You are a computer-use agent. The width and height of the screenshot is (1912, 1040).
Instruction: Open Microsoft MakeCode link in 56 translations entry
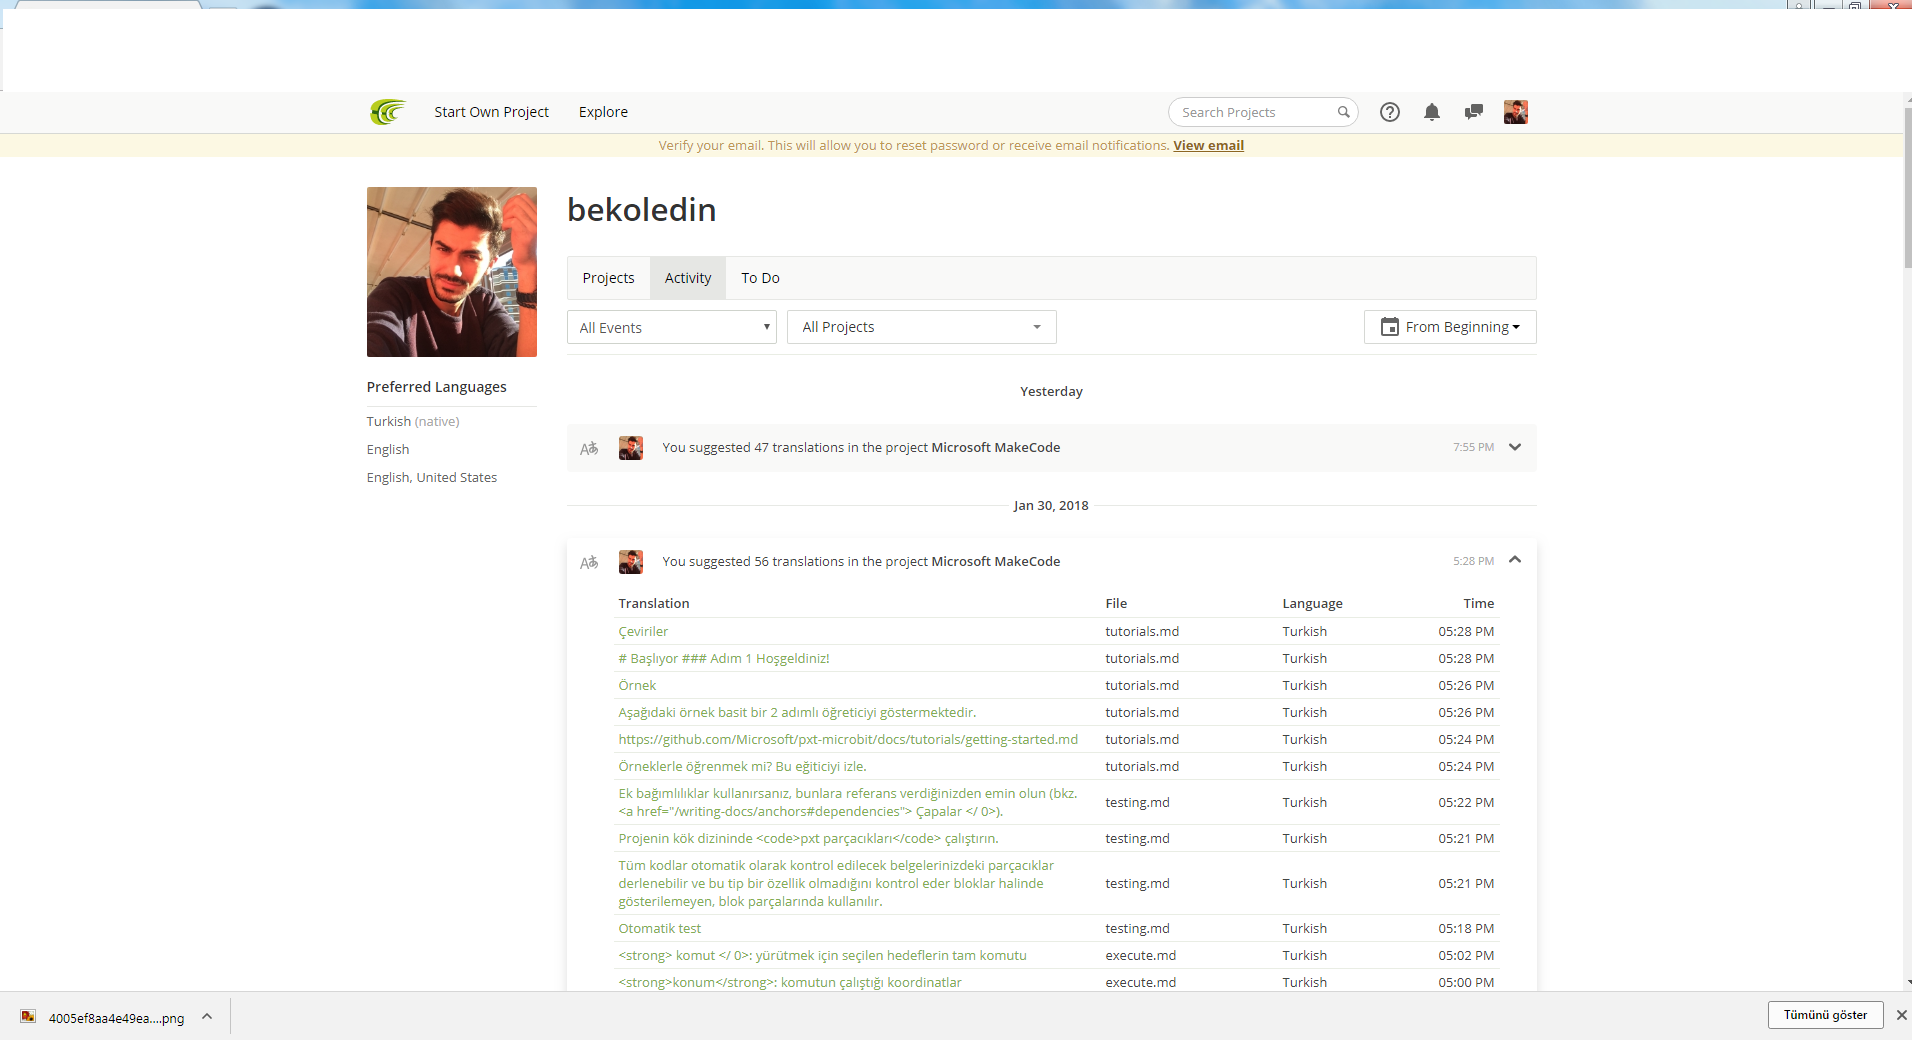995,561
